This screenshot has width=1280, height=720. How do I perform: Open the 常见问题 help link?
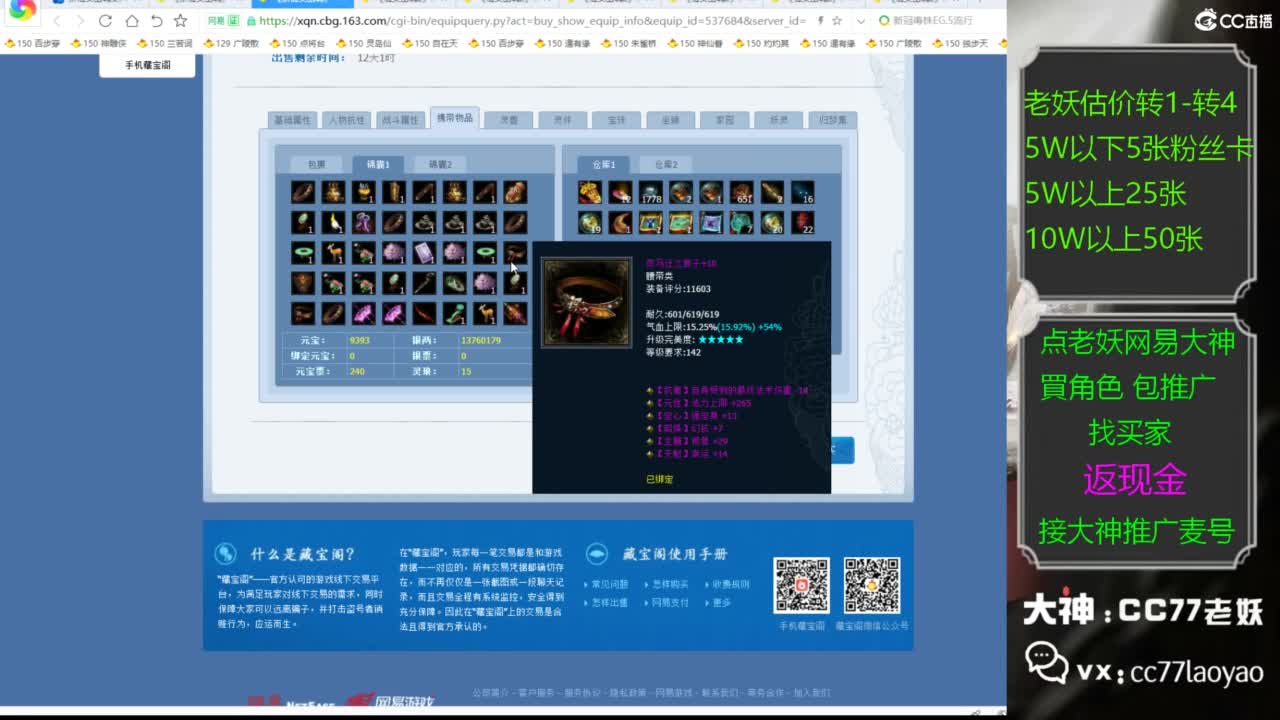pos(610,584)
